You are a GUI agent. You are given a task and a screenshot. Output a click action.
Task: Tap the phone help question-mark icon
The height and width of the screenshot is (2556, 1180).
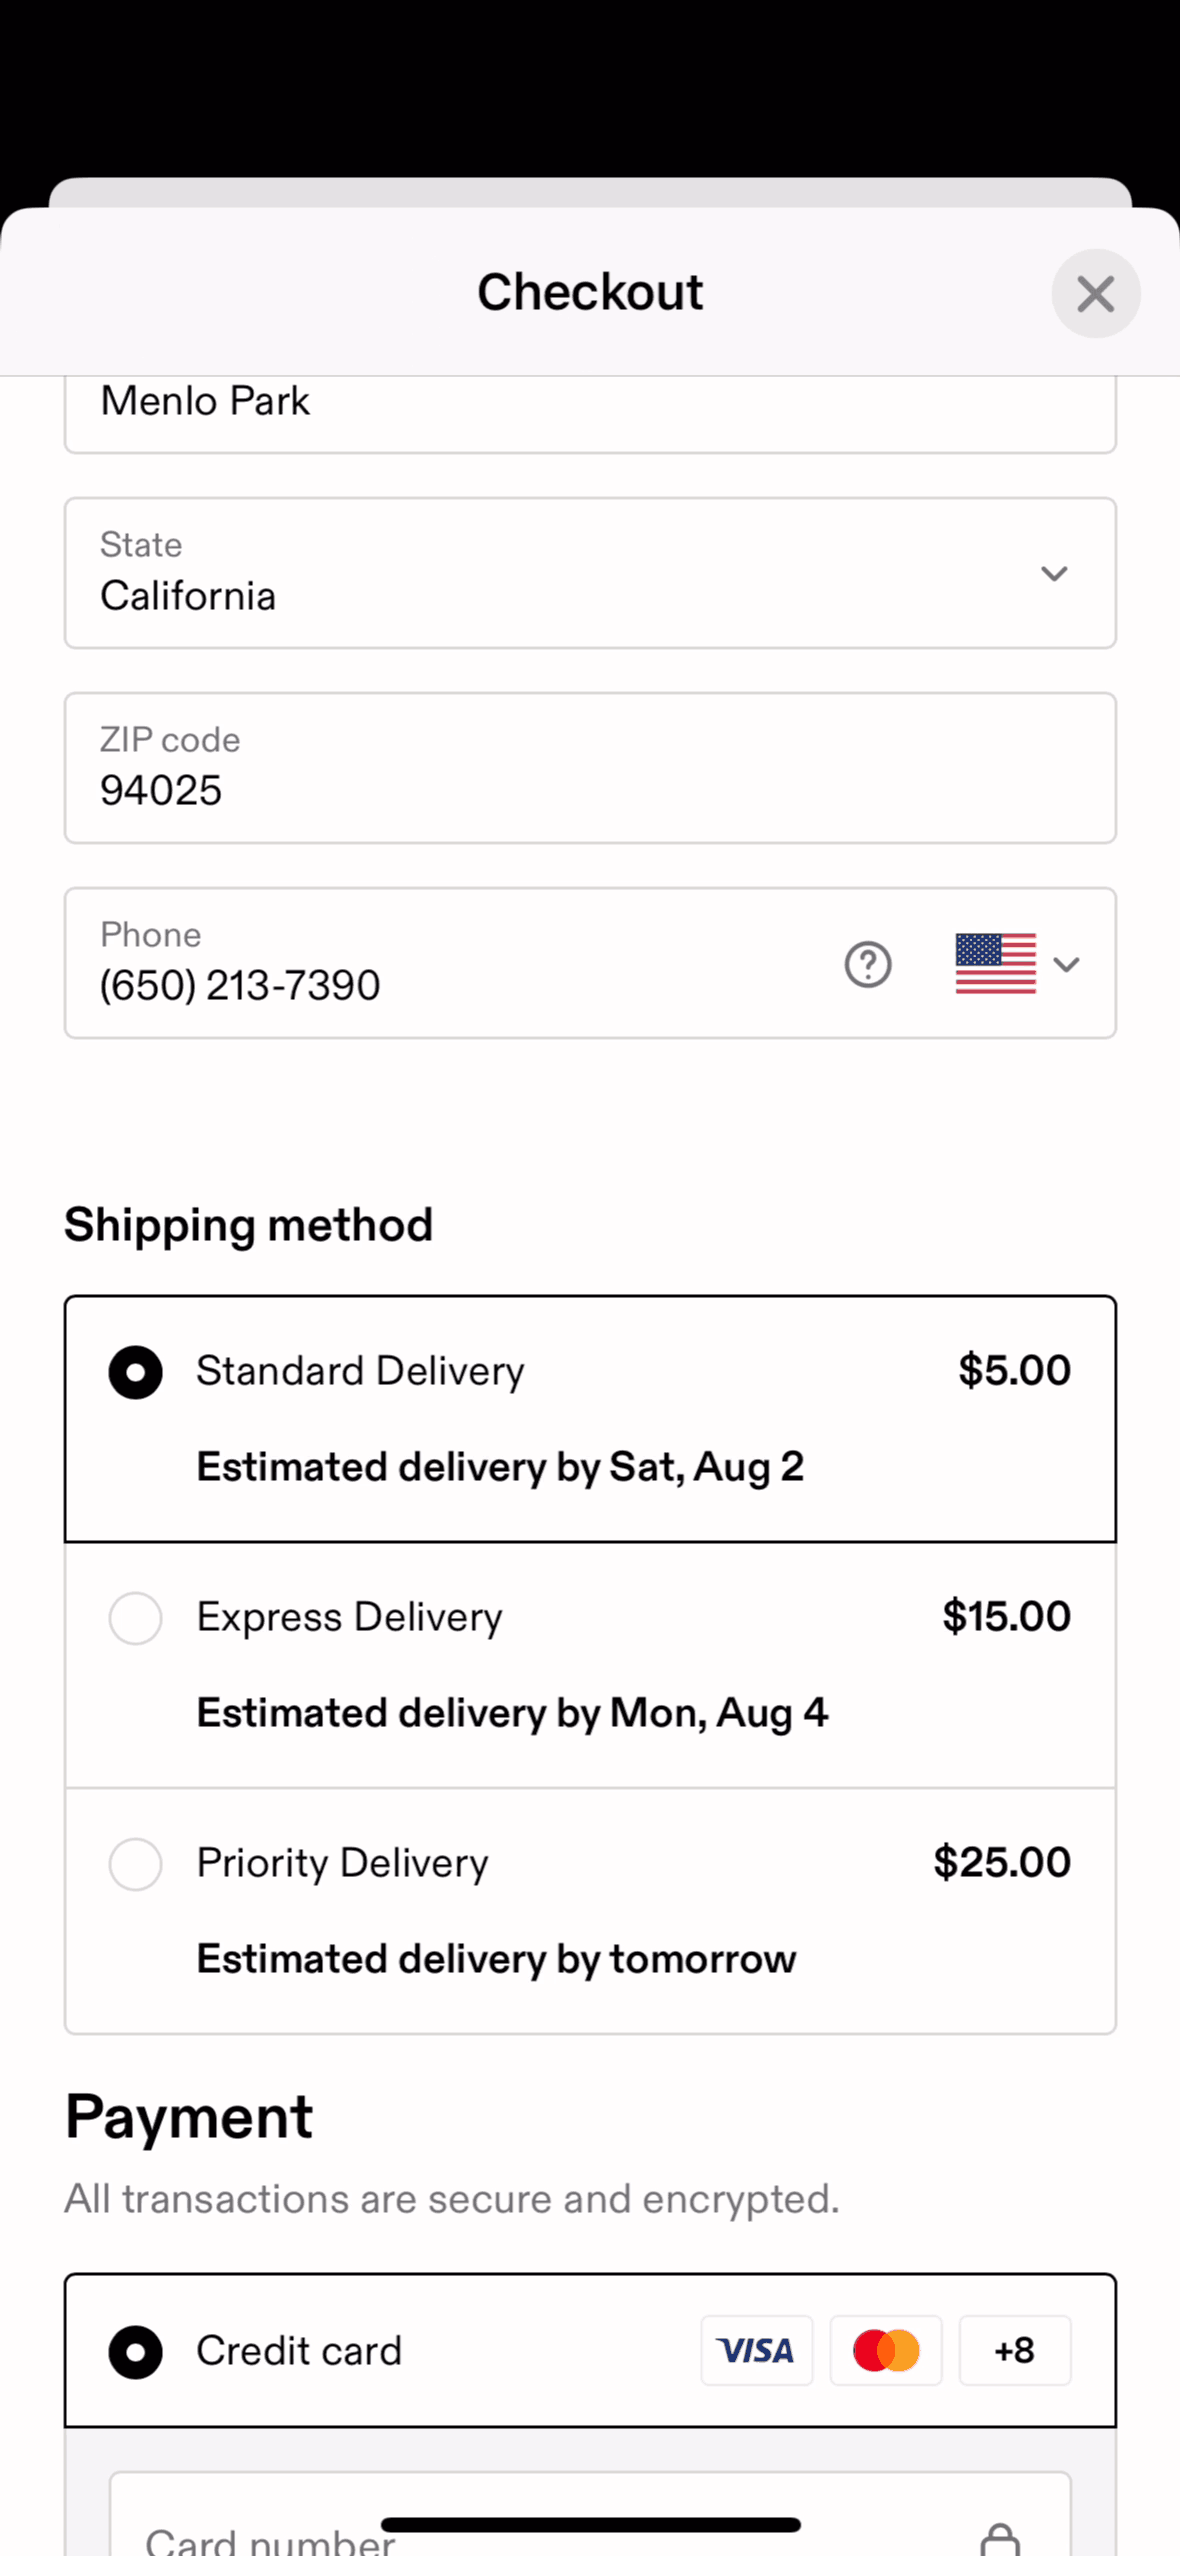pyautogui.click(x=867, y=964)
